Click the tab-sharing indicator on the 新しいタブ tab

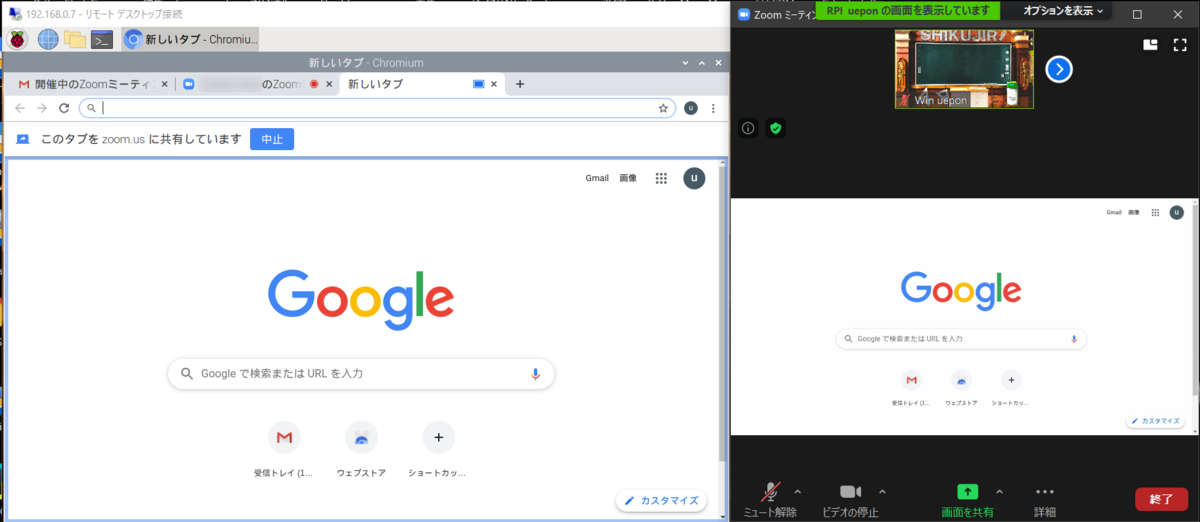pyautogui.click(x=478, y=85)
